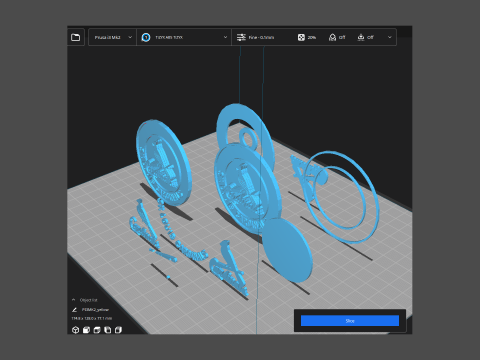The height and width of the screenshot is (360, 480).
Task: Open the material and extruder dropdown
Action: tap(184, 37)
